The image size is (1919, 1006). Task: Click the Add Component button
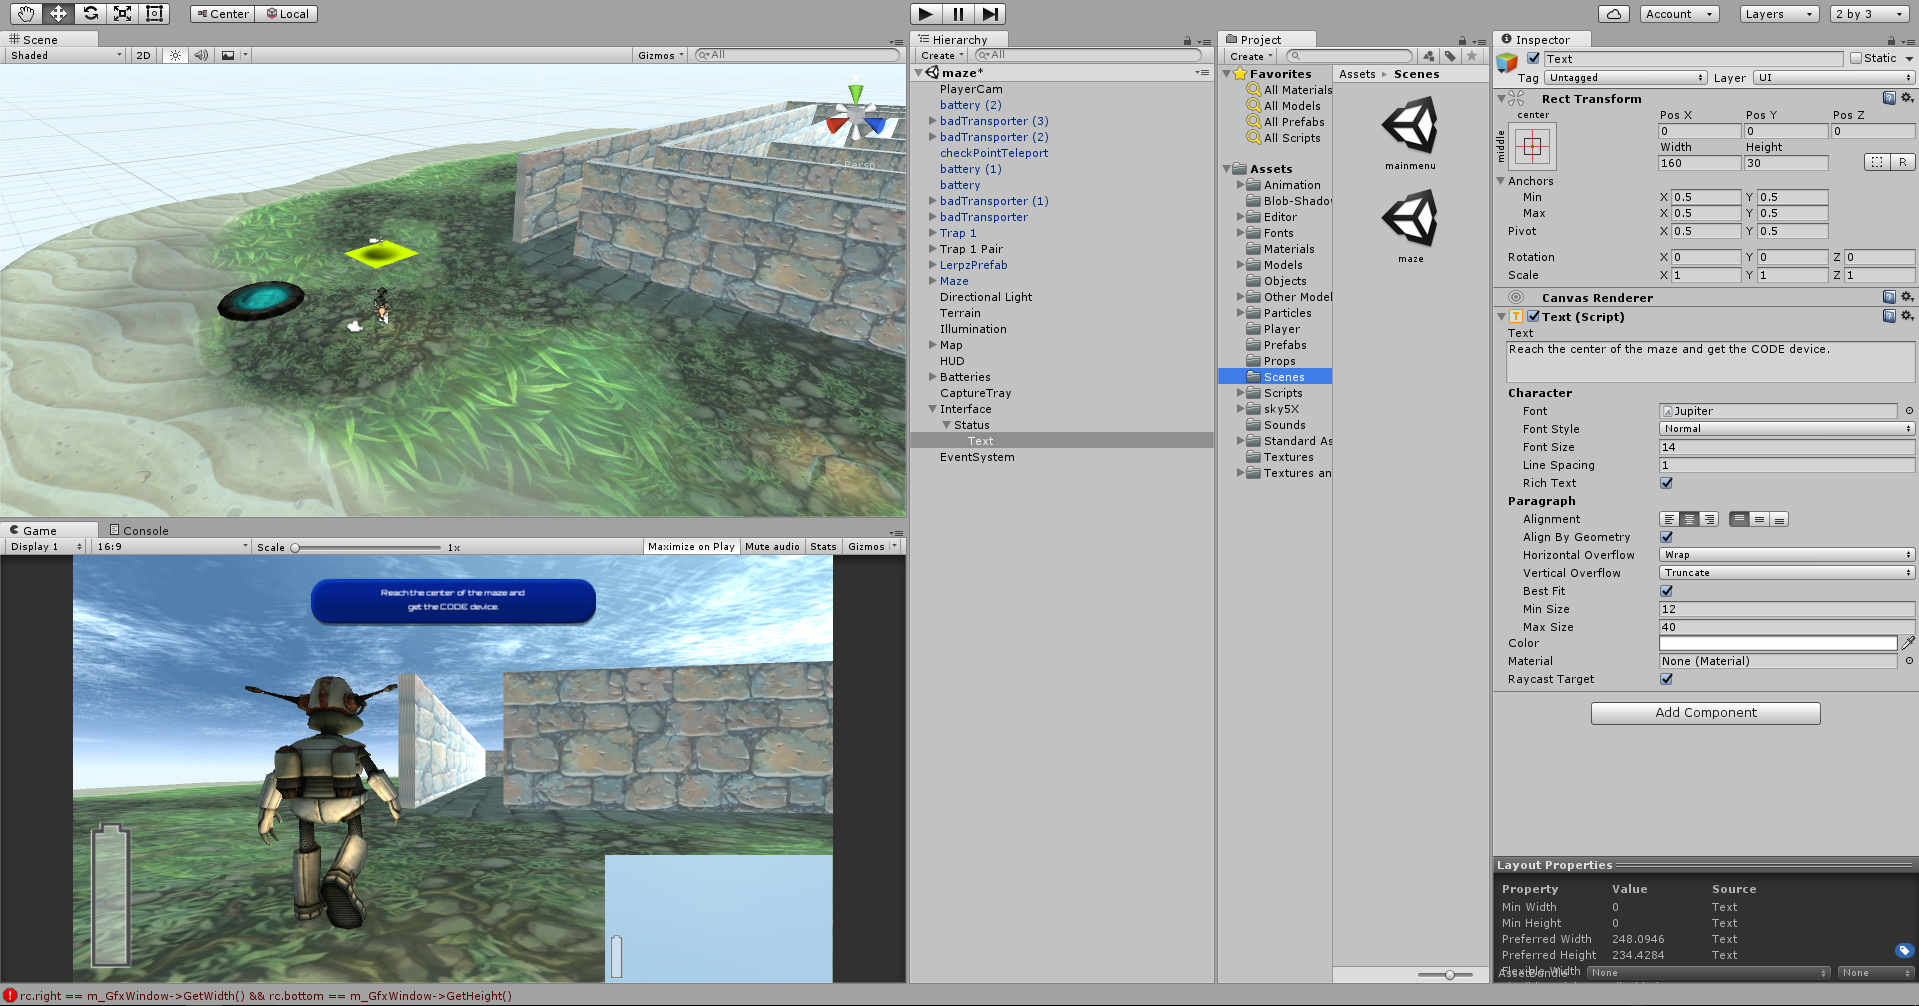[1705, 713]
